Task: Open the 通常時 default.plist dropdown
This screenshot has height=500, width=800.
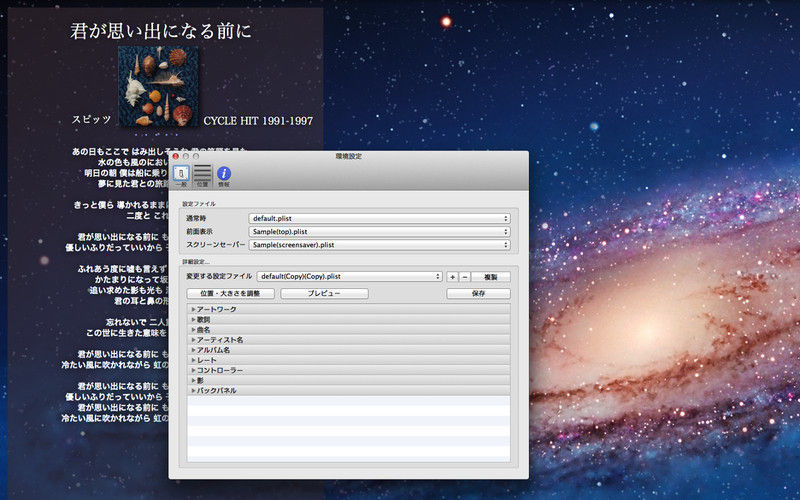Action: [x=380, y=218]
